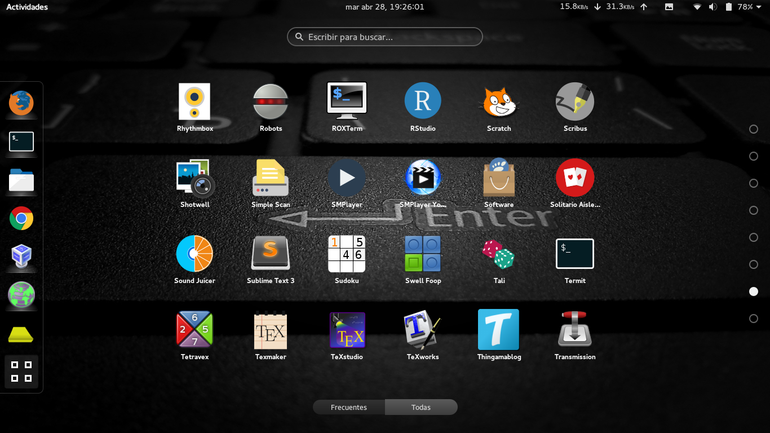770x433 pixels.
Task: Jump to second app page via indicator dot
Action: tap(753, 156)
